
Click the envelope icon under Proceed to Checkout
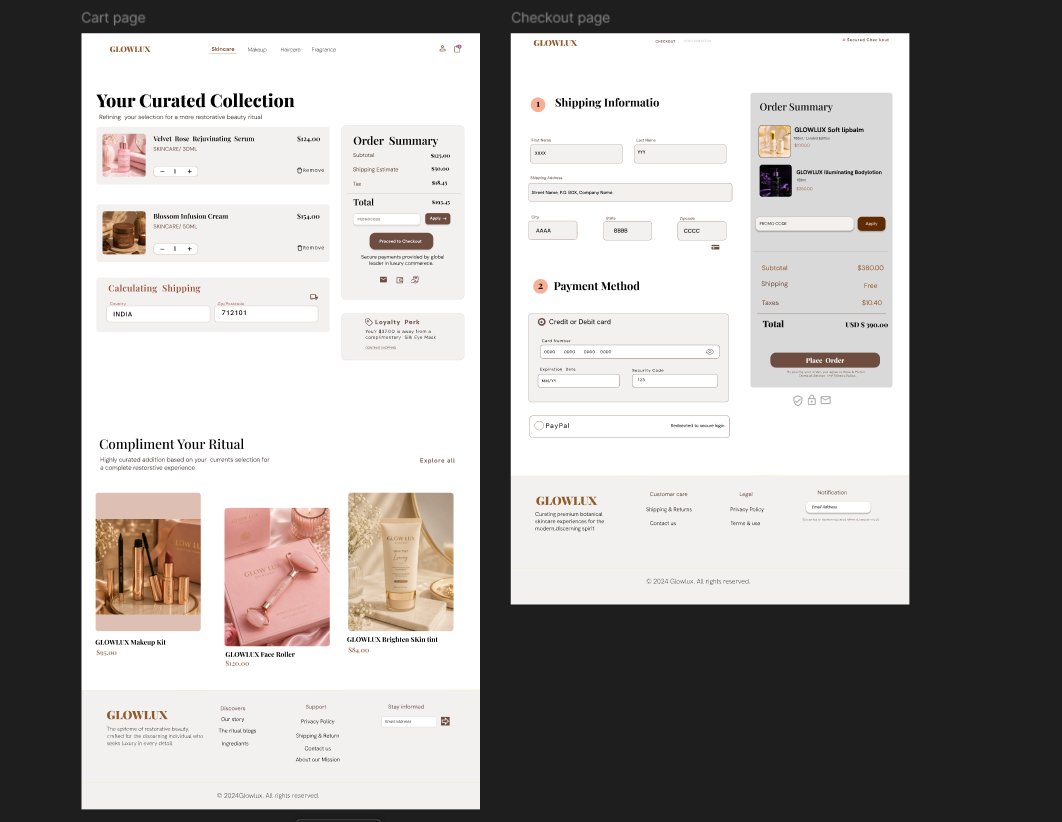pos(383,280)
